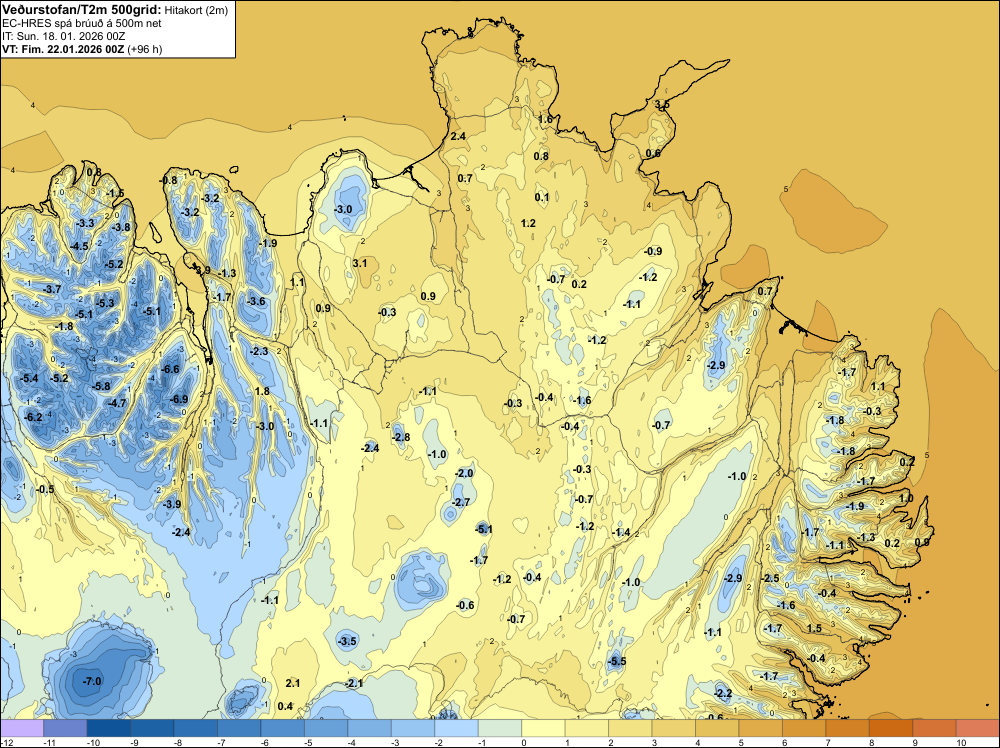The image size is (1000, 748).
Task: Select the -2.5 temperature label
Action: [770, 578]
